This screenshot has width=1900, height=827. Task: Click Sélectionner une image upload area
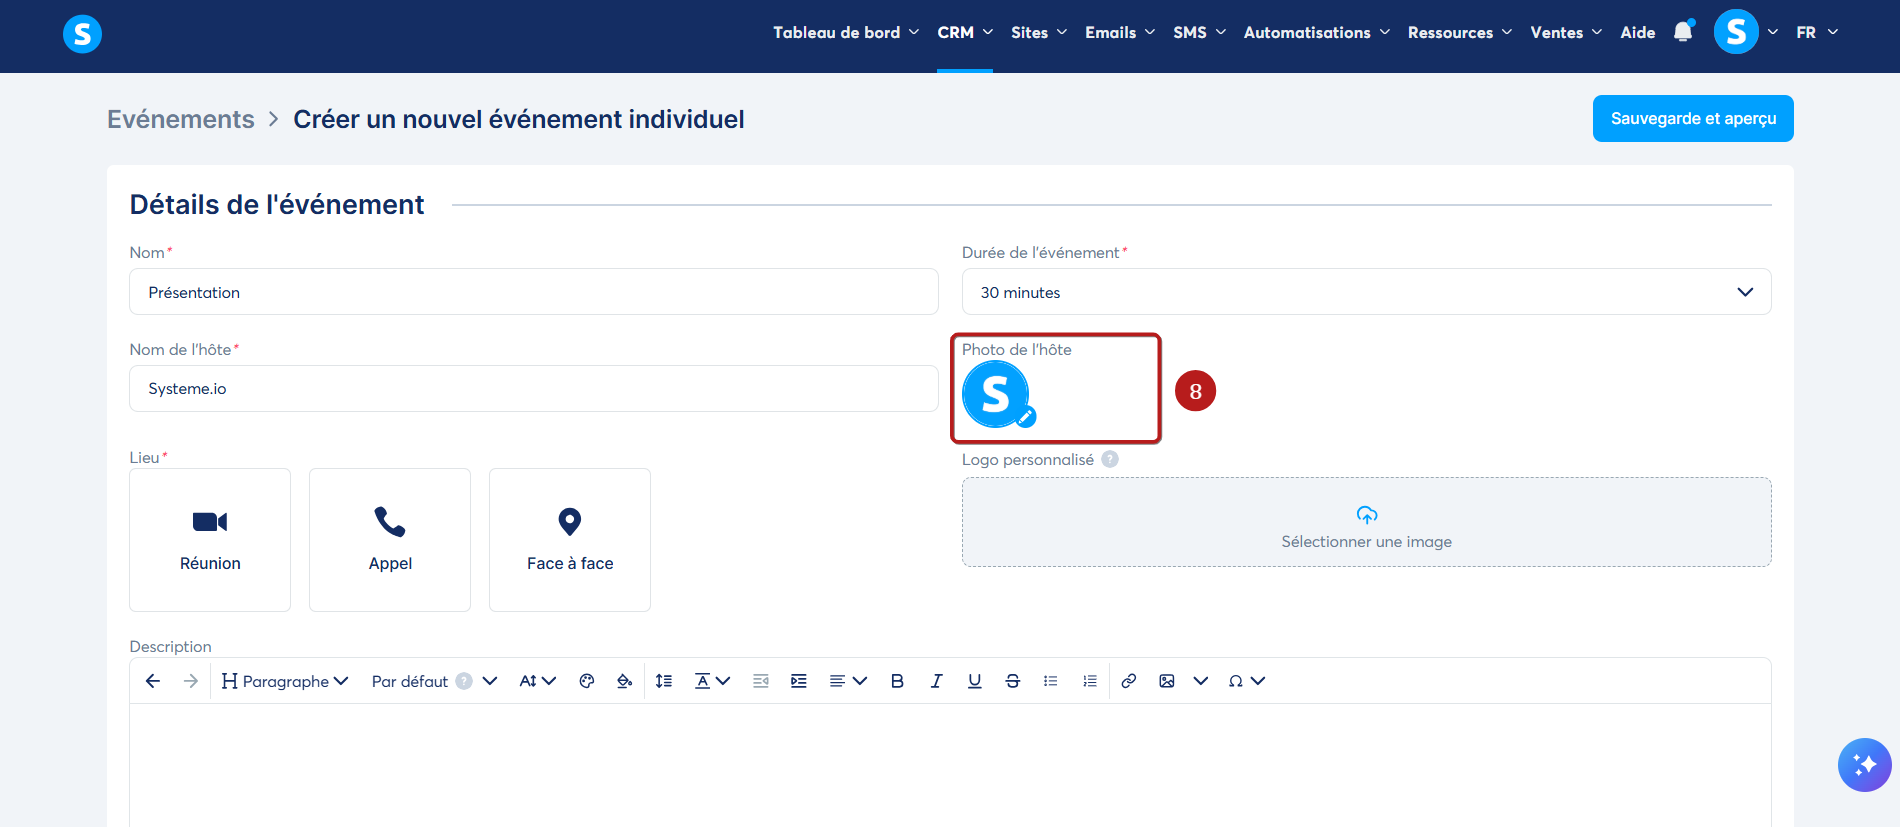click(1366, 522)
